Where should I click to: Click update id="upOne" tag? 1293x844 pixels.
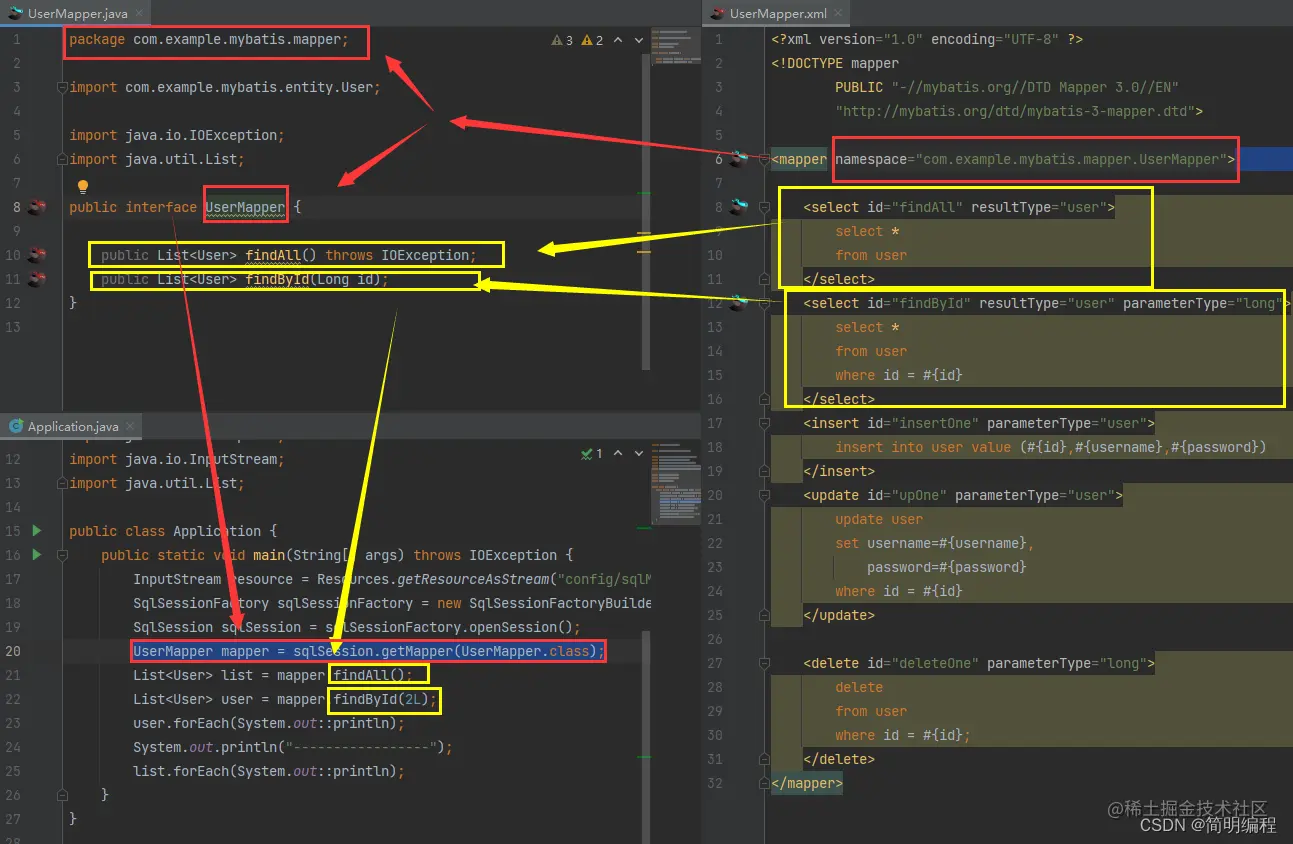[963, 495]
